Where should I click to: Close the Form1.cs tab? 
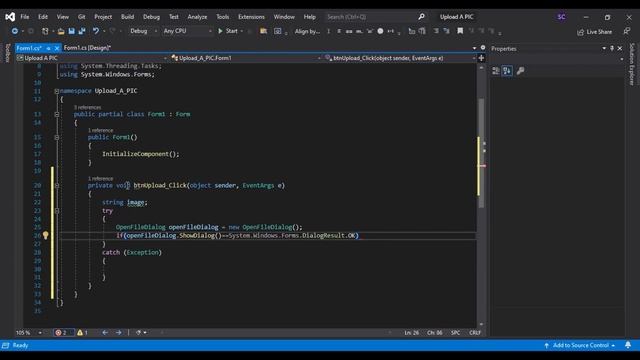(x=57, y=48)
